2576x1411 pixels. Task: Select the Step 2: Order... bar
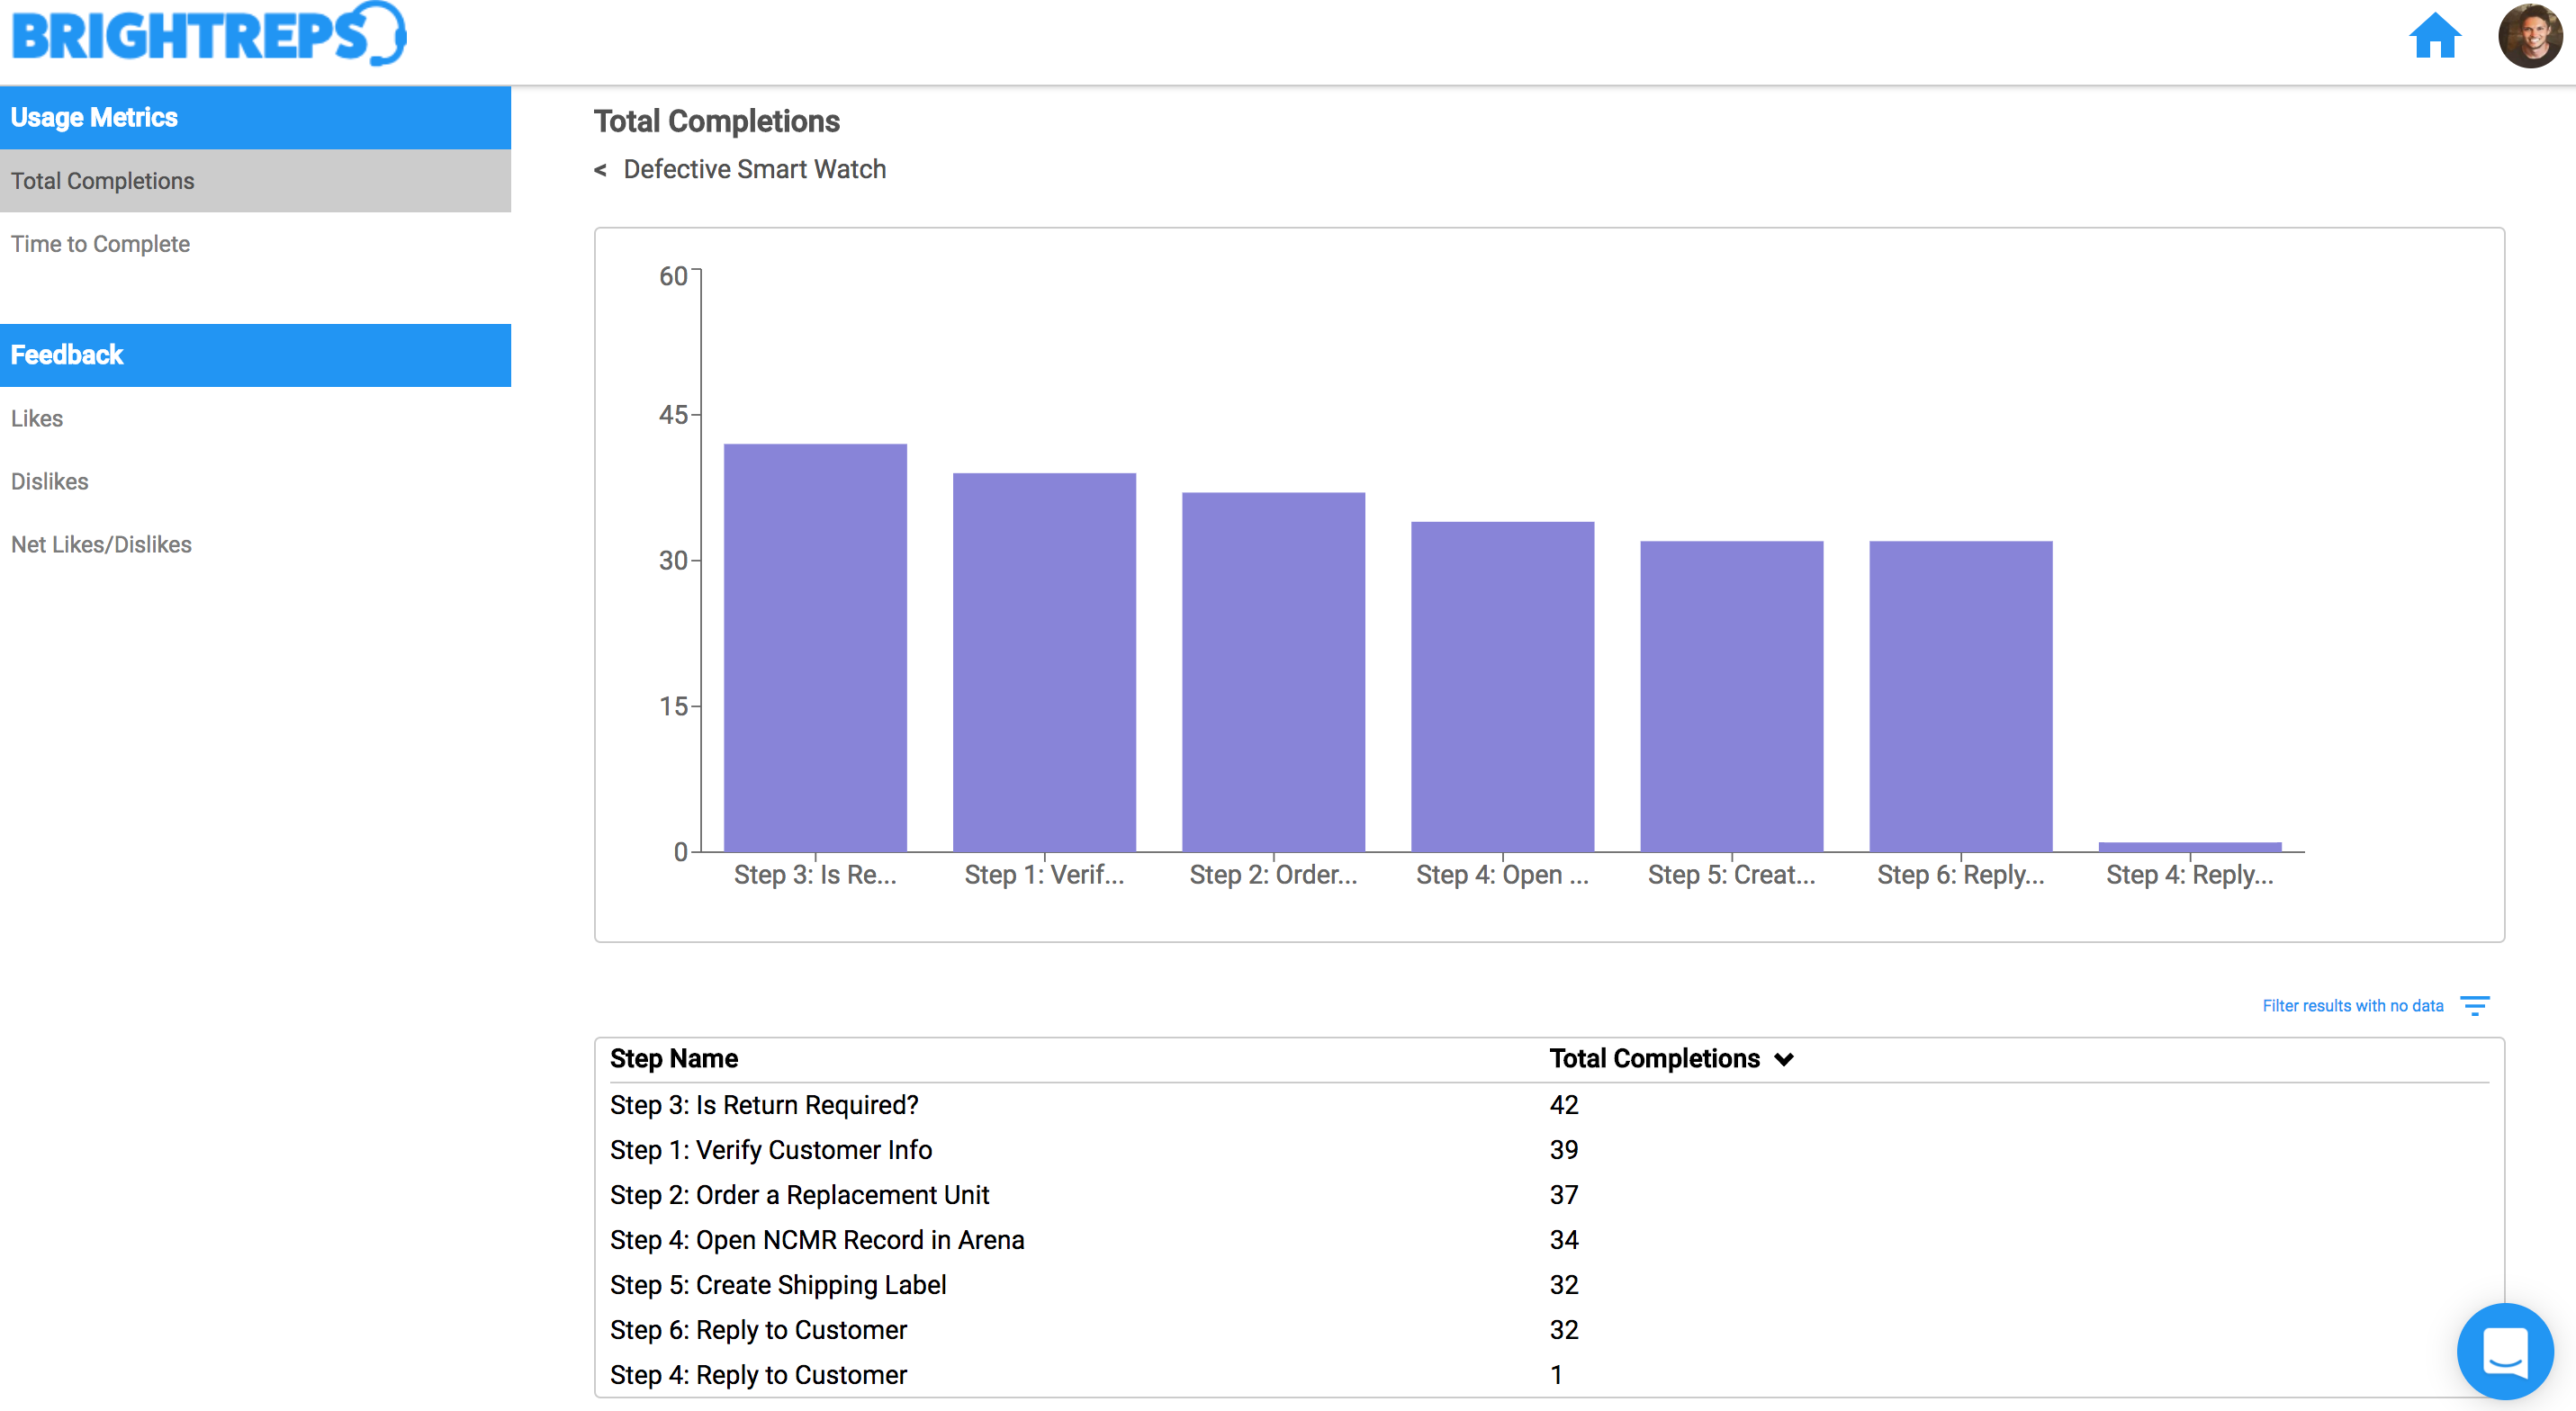click(1273, 672)
